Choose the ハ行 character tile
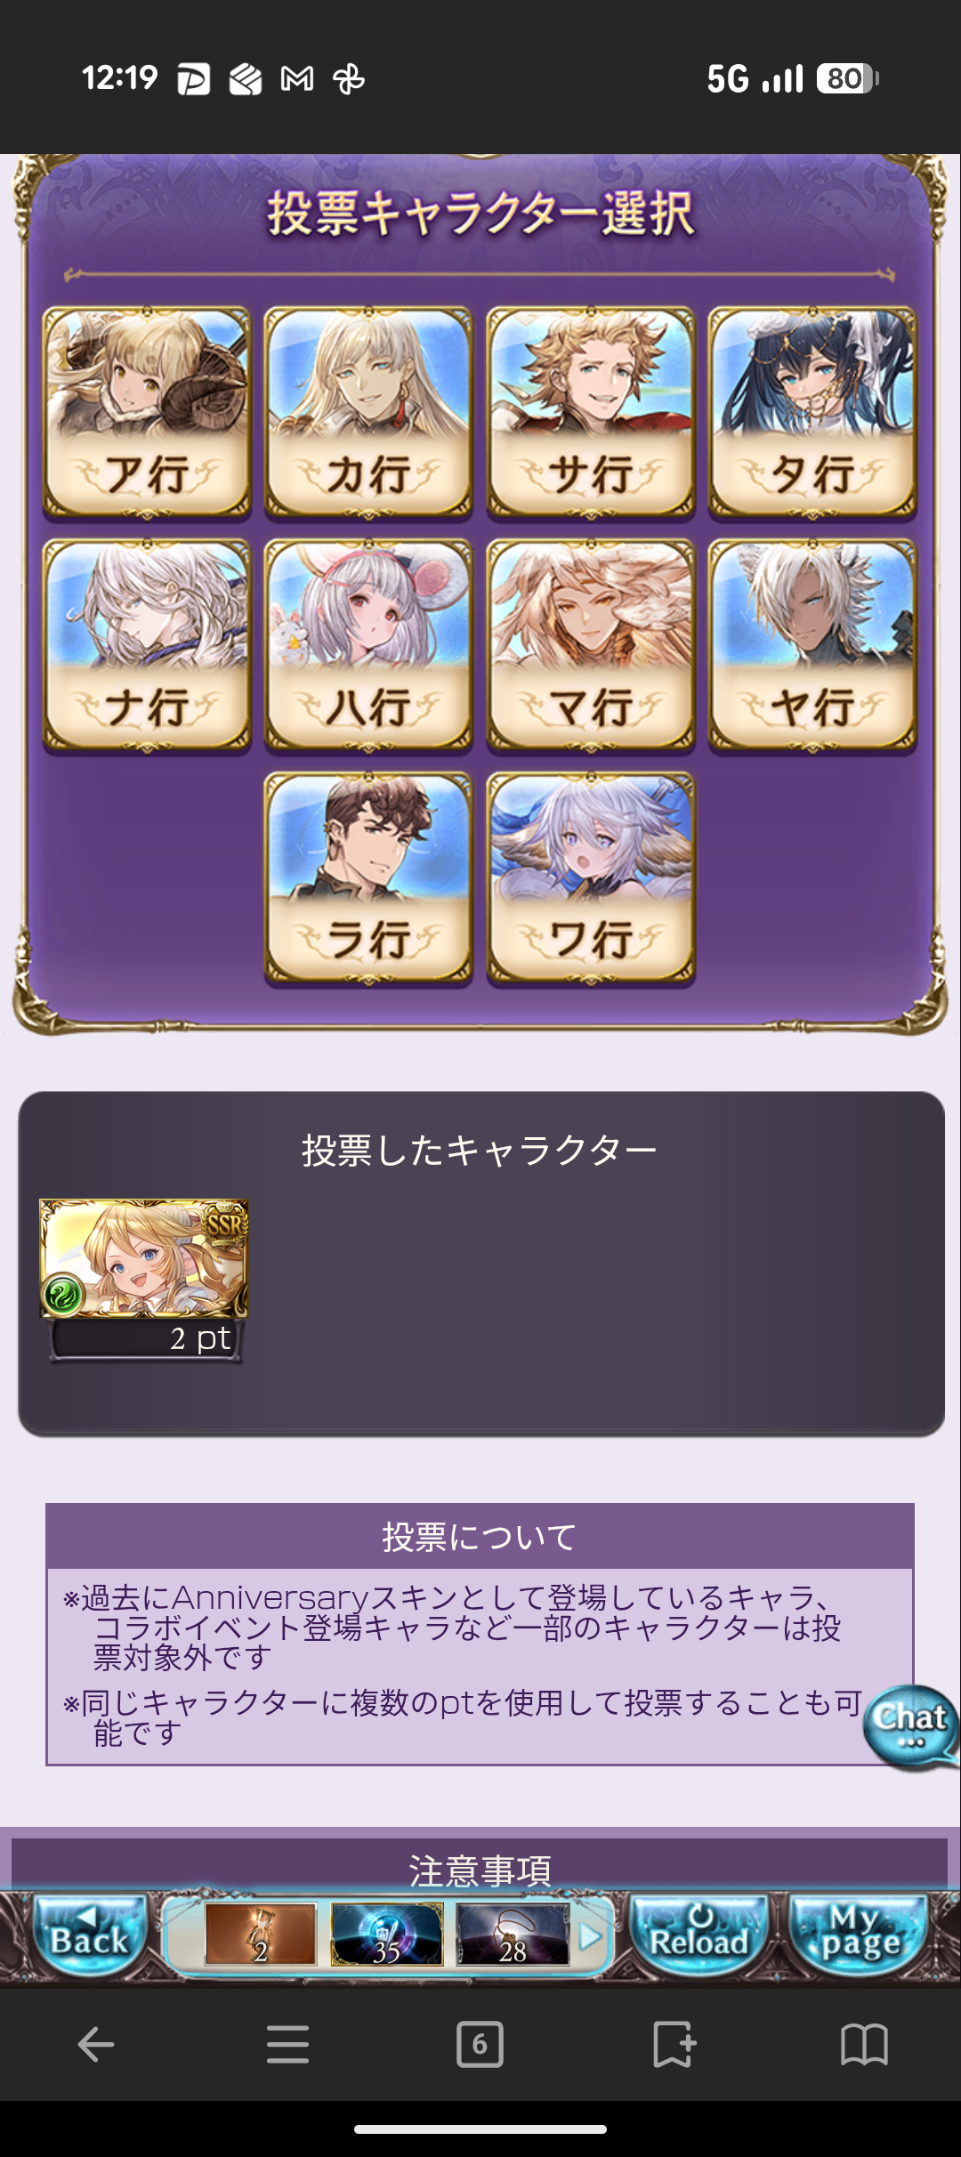 click(x=368, y=646)
